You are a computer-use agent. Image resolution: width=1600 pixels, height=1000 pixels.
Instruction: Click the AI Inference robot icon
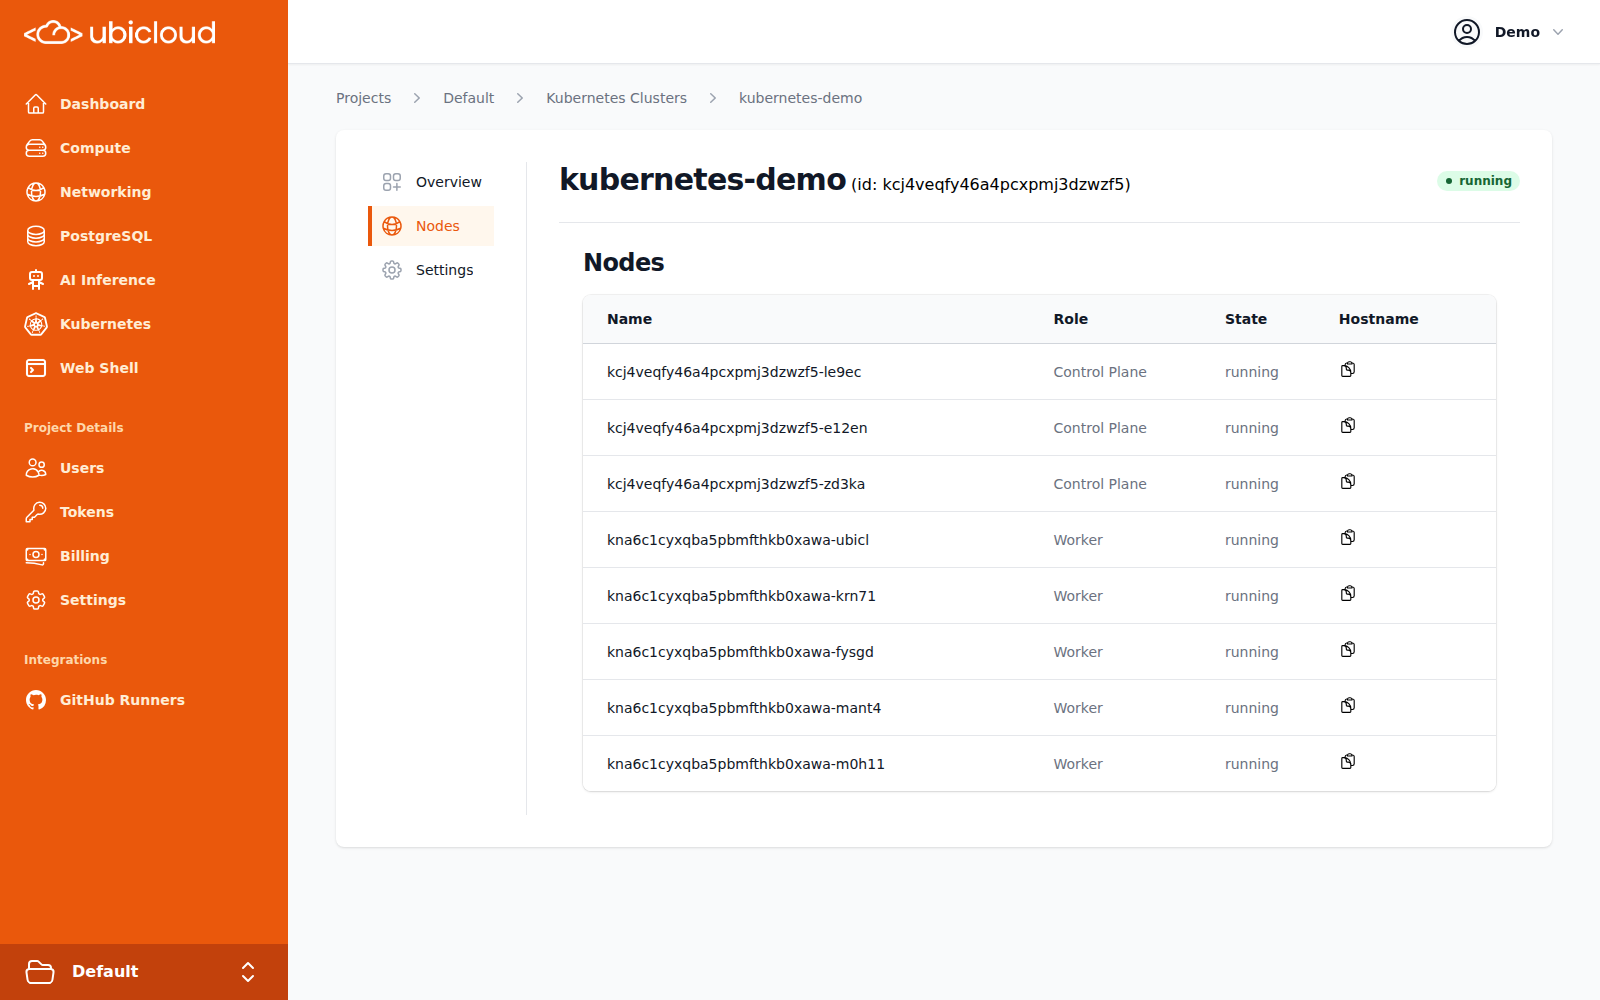pyautogui.click(x=36, y=280)
